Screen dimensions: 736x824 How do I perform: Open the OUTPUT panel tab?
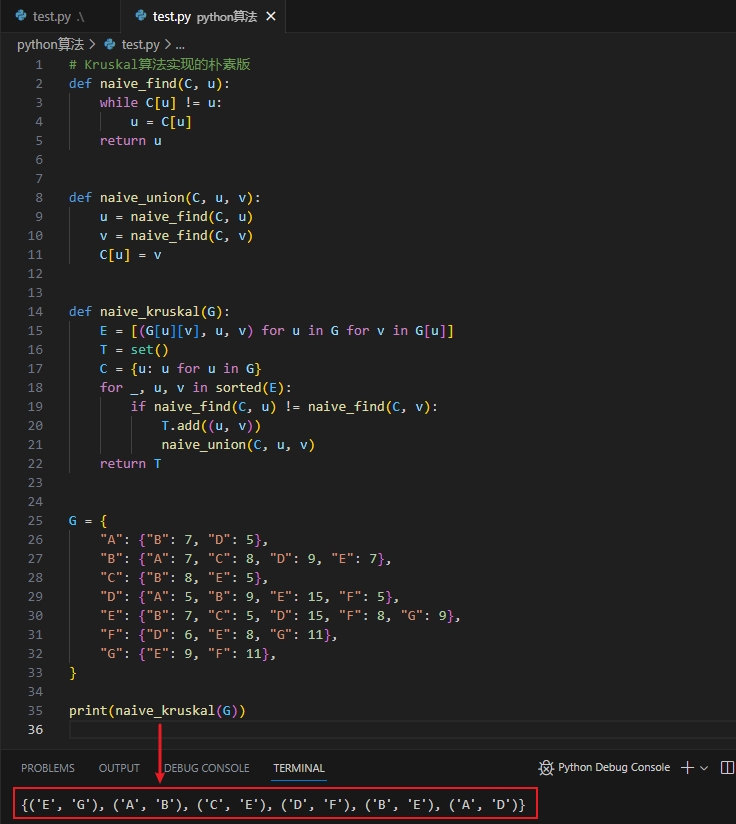coord(119,768)
